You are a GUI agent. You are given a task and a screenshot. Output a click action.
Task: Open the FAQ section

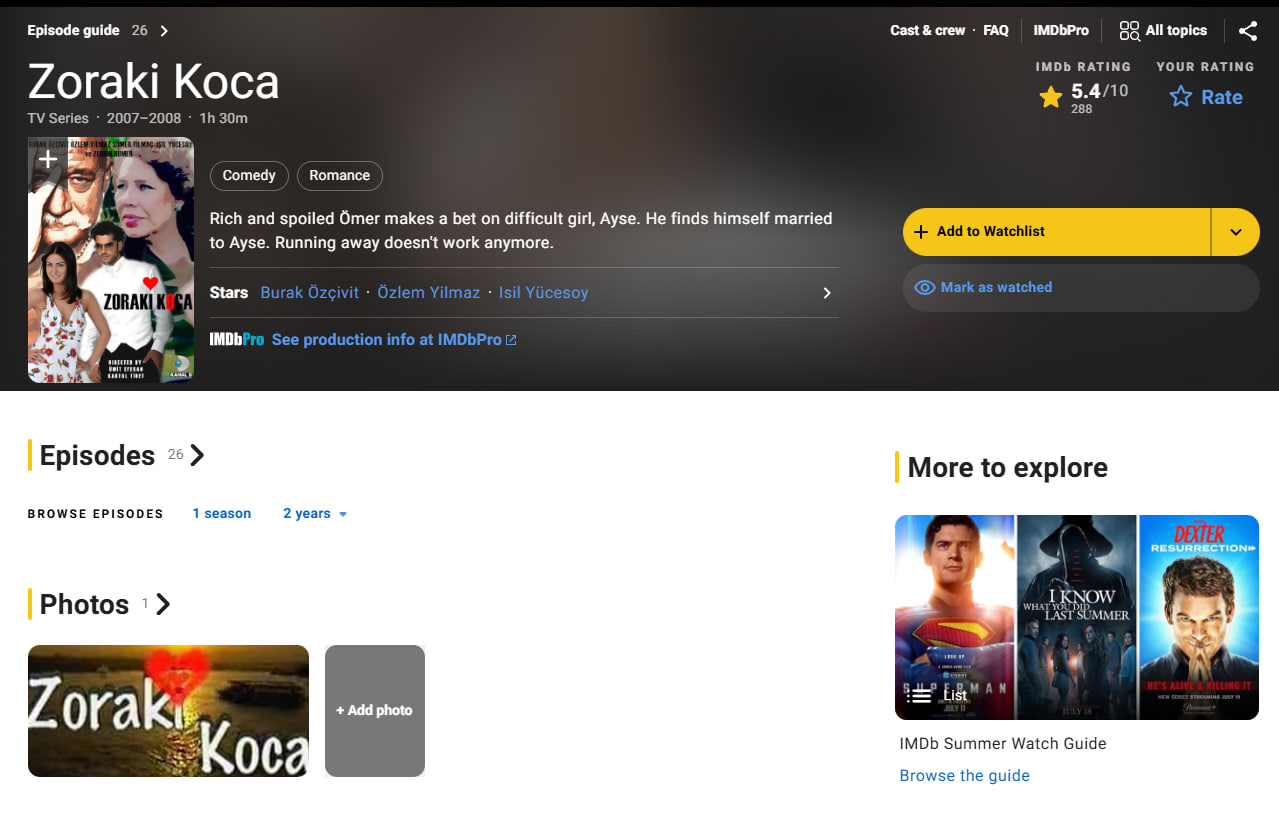click(996, 30)
